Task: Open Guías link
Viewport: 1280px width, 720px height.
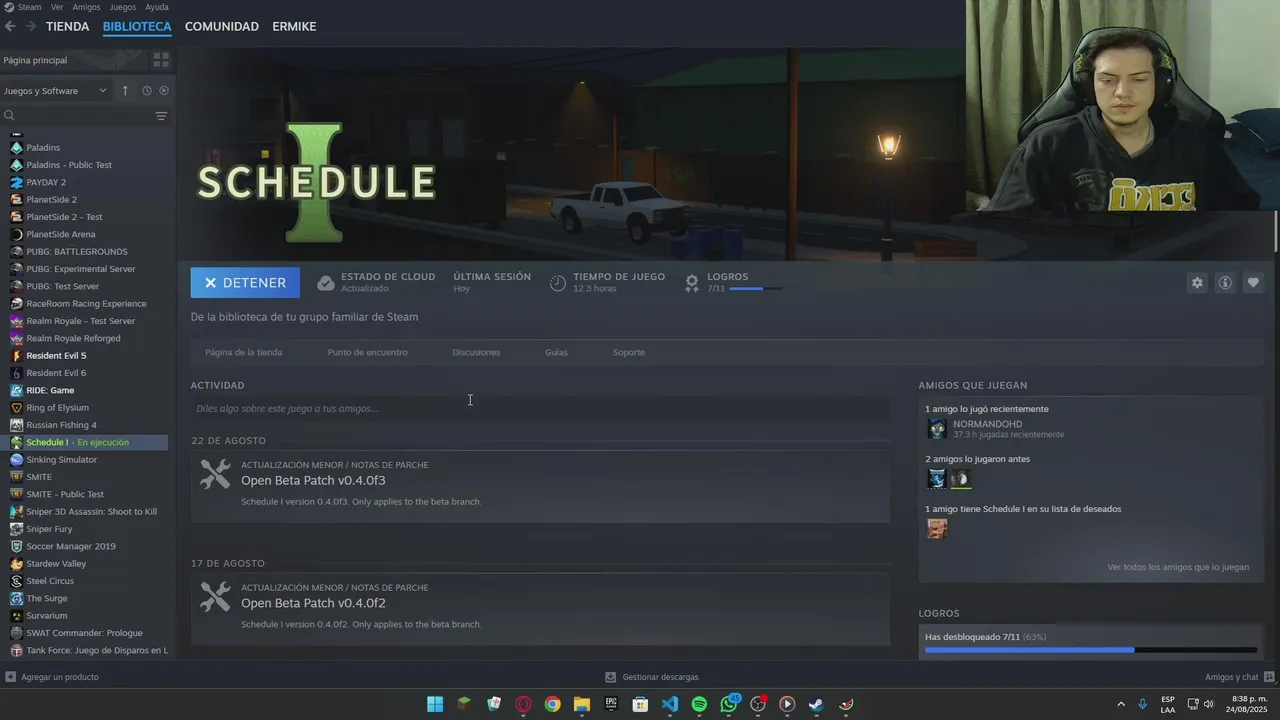Action: click(x=556, y=352)
